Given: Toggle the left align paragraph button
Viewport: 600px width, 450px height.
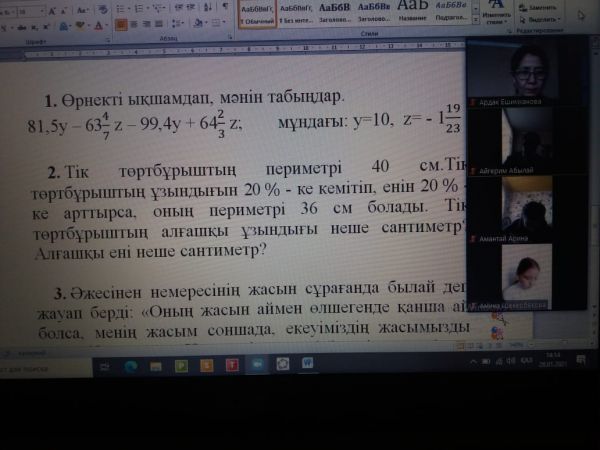Looking at the screenshot, I should (x=119, y=23).
